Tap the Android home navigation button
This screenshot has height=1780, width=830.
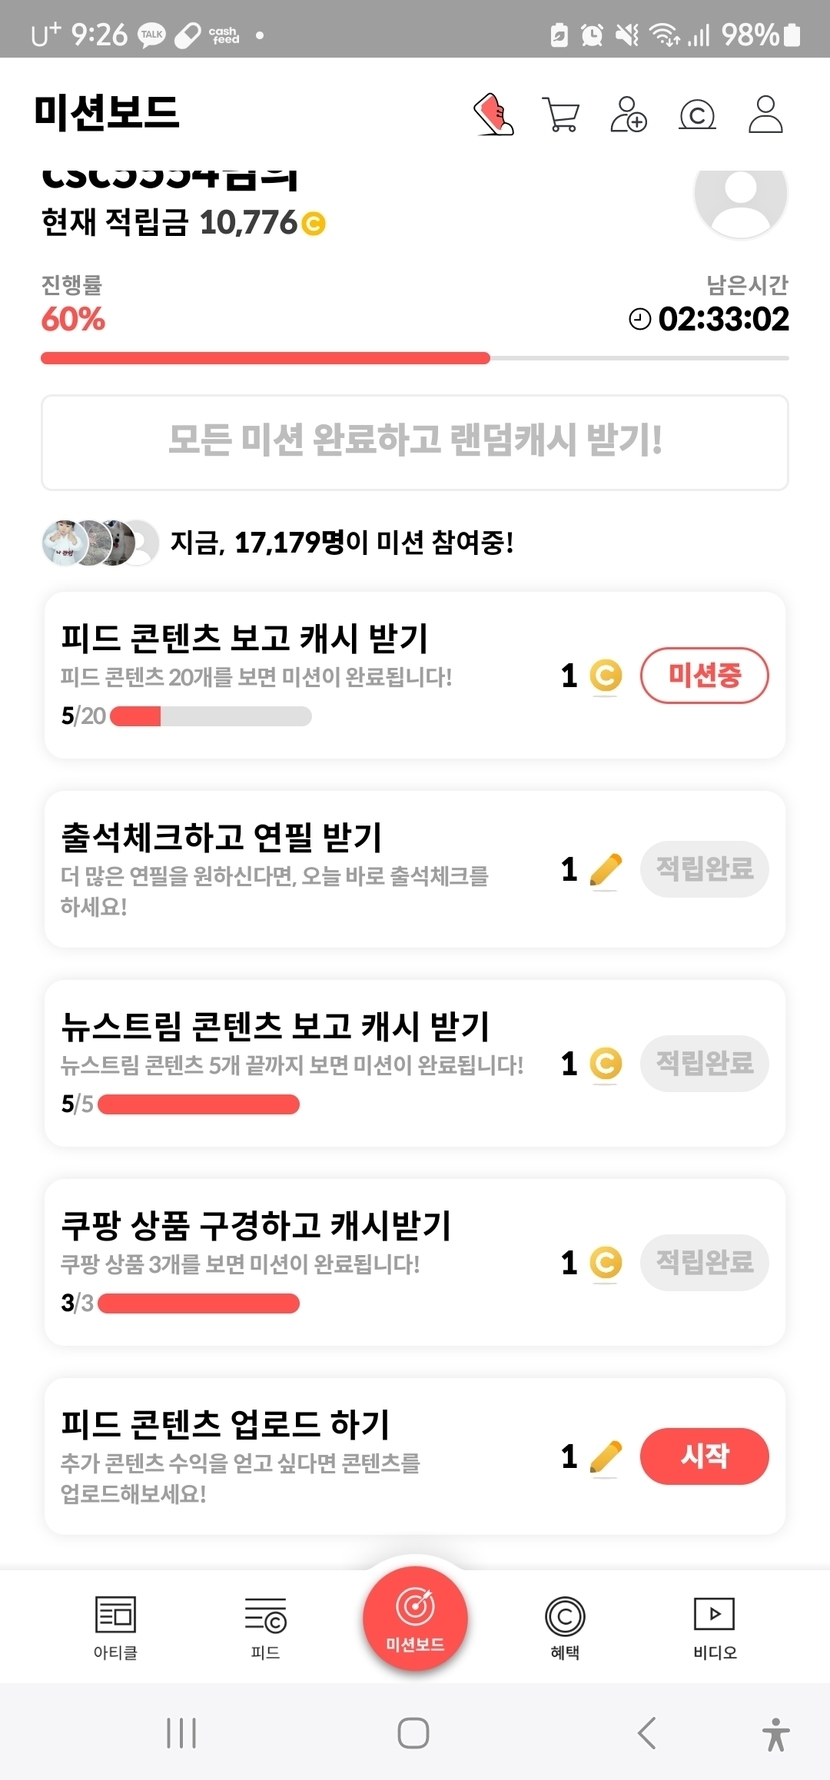(413, 1733)
